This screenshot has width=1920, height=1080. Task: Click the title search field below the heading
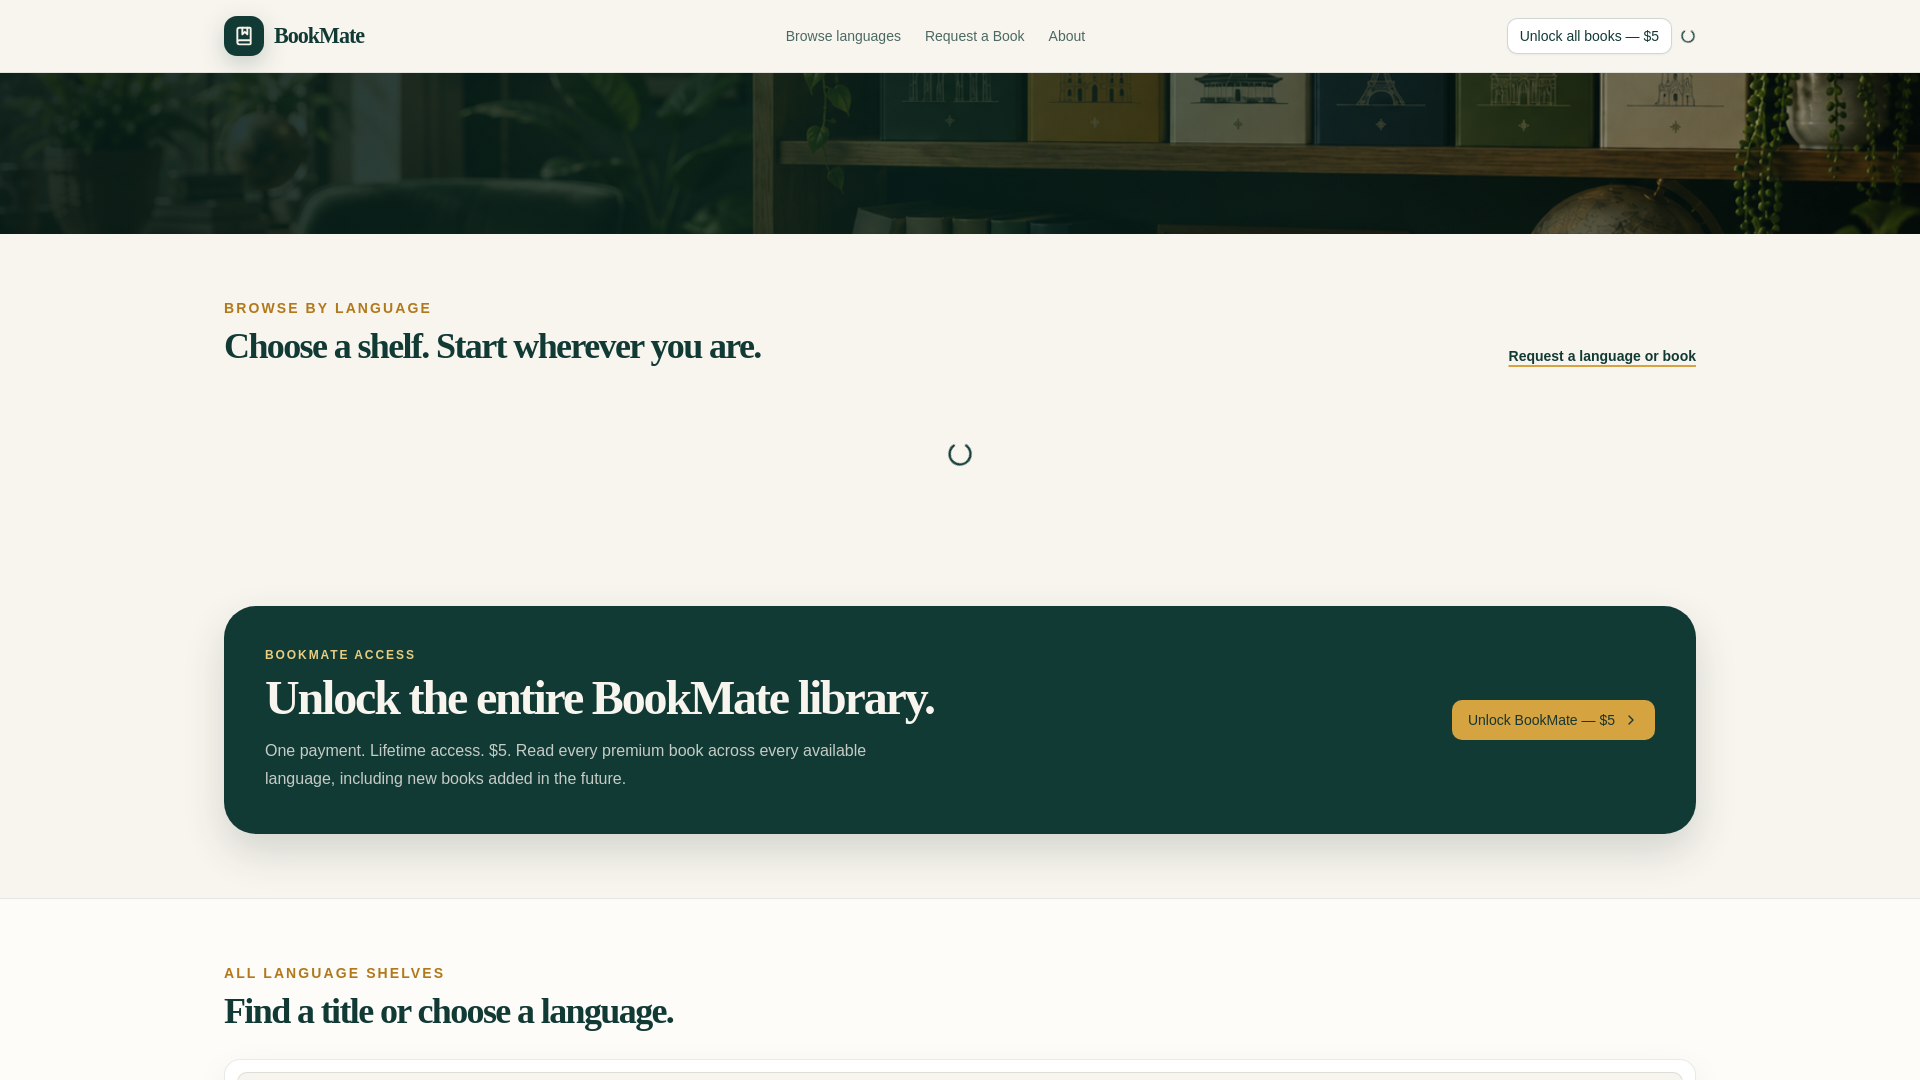coord(960,1075)
